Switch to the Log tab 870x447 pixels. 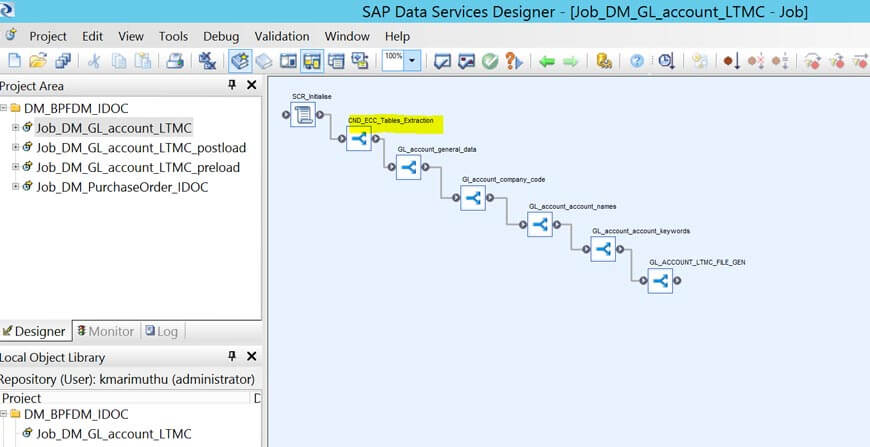161,331
